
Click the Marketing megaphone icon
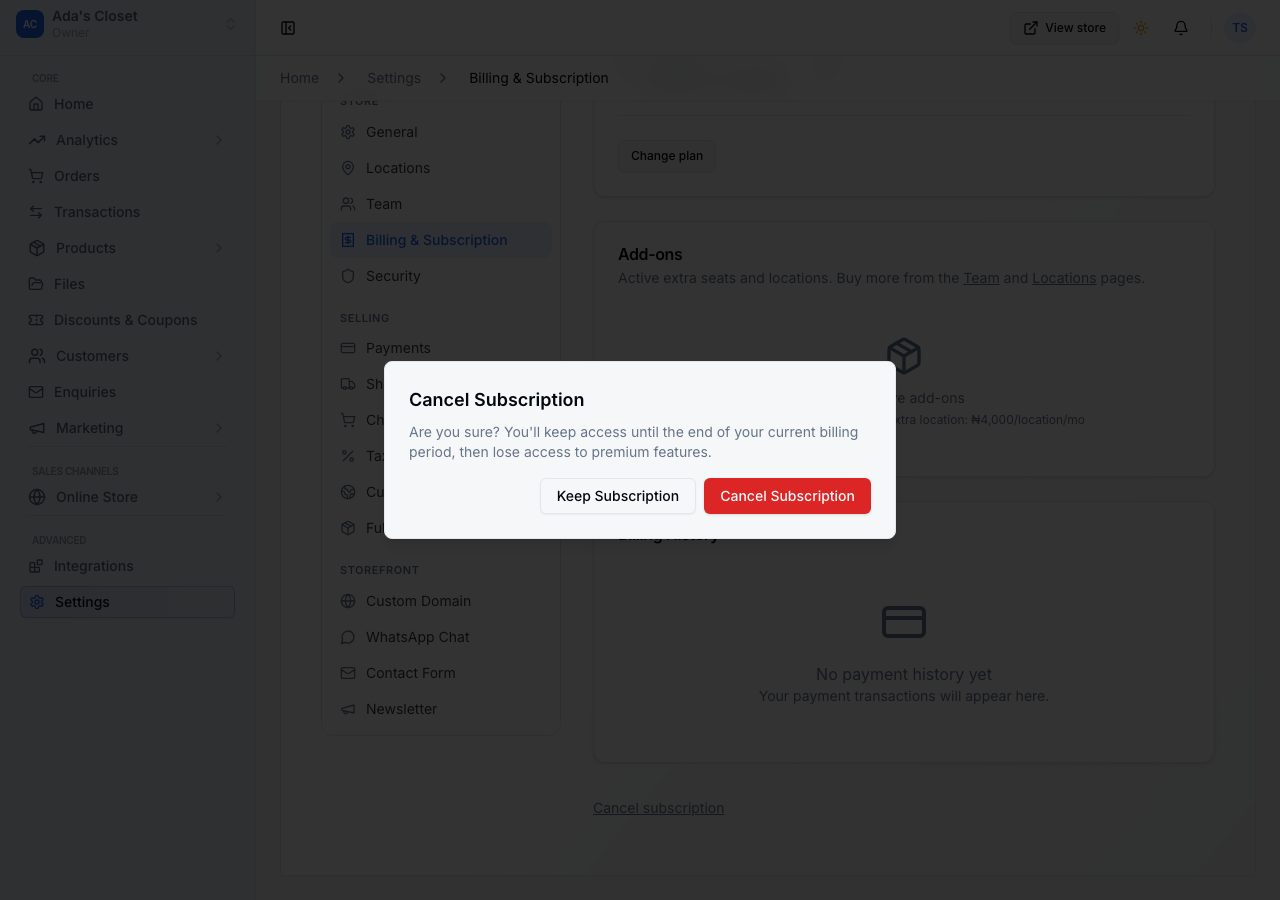(x=37, y=428)
